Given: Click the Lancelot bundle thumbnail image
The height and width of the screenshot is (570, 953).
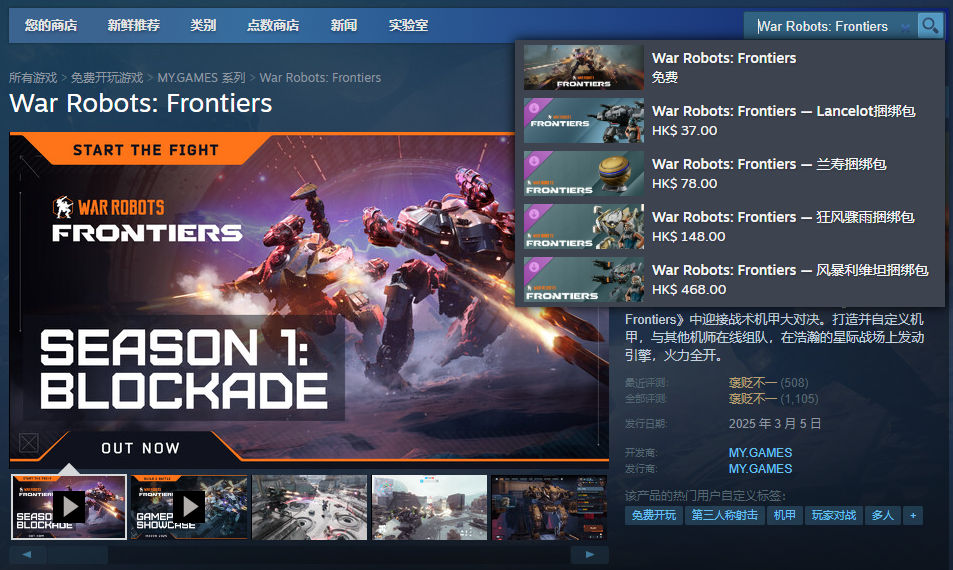Looking at the screenshot, I should click(583, 120).
